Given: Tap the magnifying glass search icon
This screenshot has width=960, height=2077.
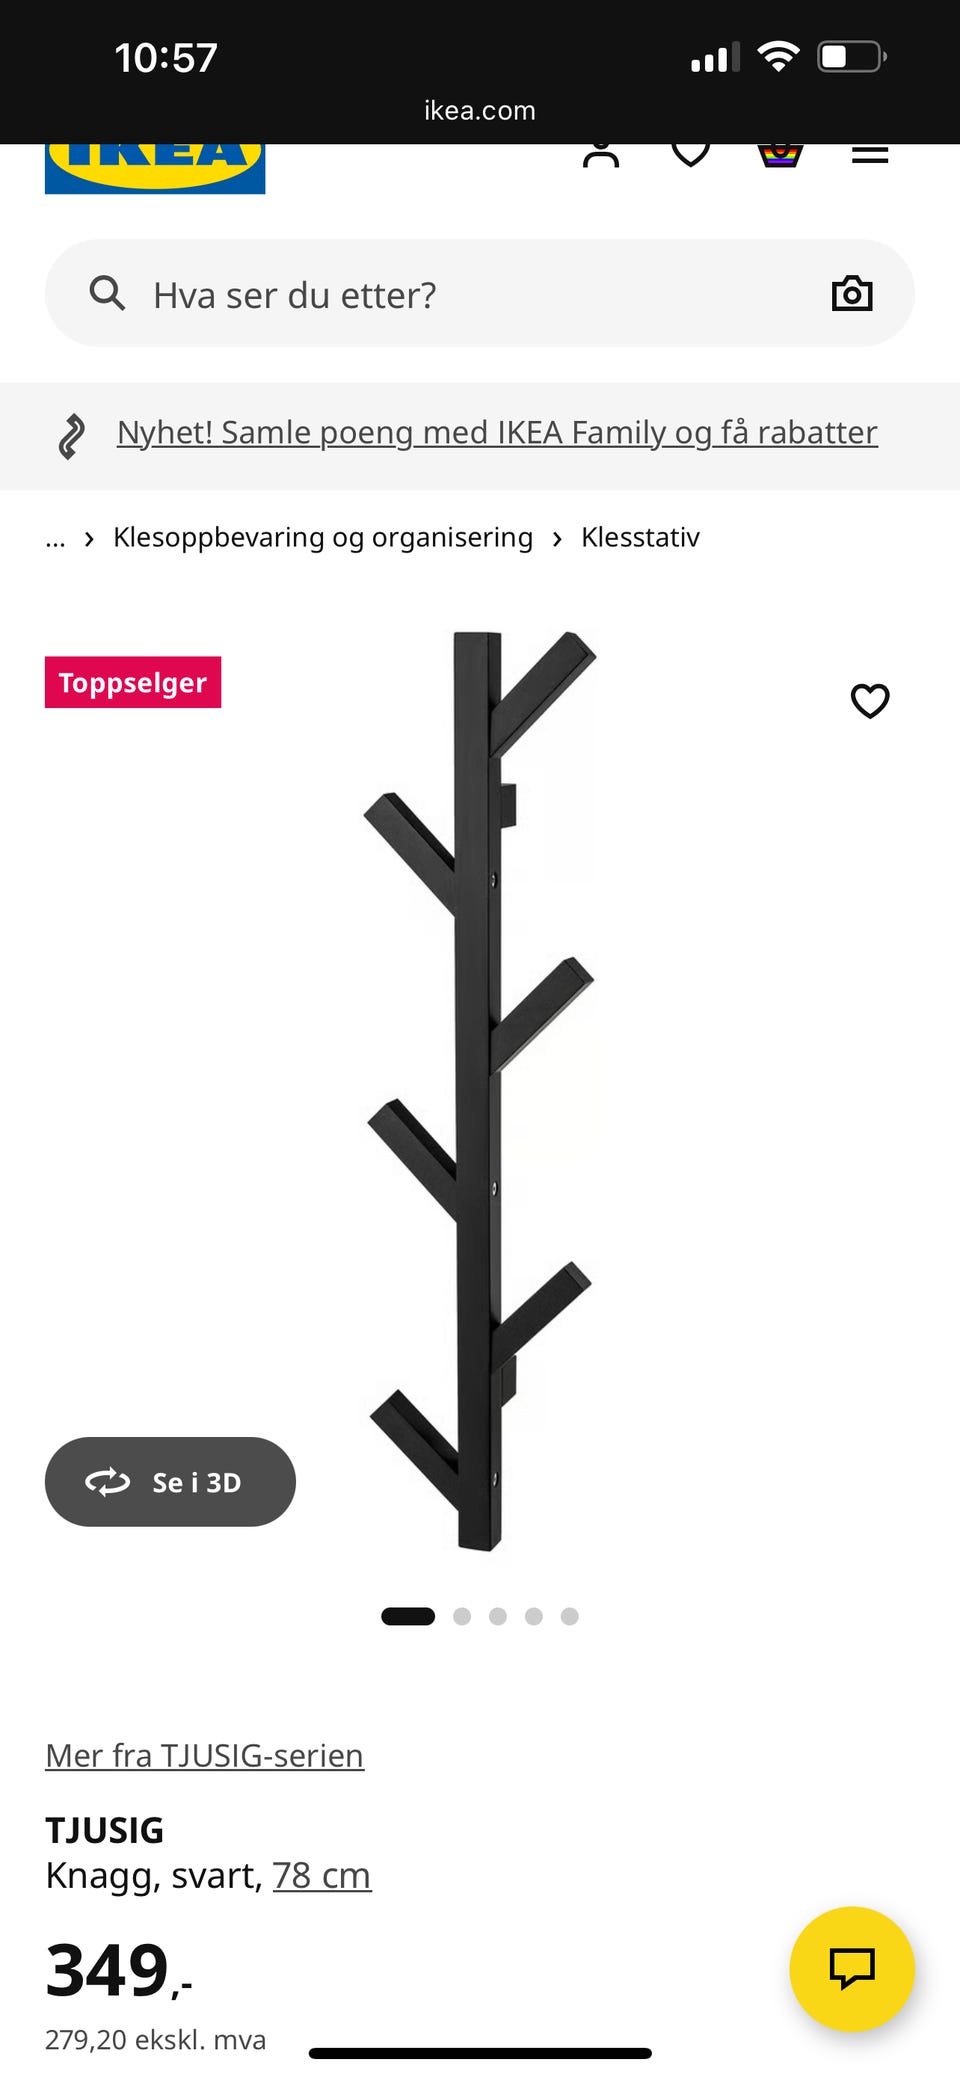Looking at the screenshot, I should pos(107,294).
